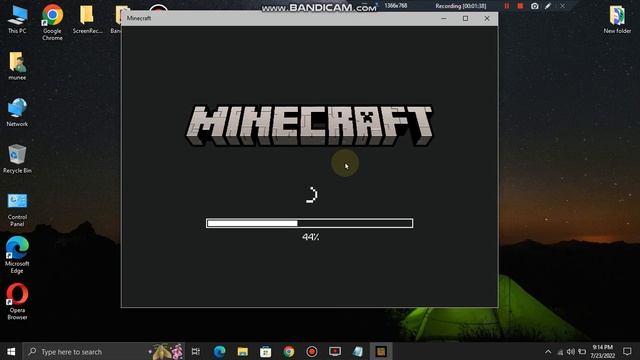Select the Control Panel desktop icon
The height and width of the screenshot is (360, 640).
(x=17, y=209)
